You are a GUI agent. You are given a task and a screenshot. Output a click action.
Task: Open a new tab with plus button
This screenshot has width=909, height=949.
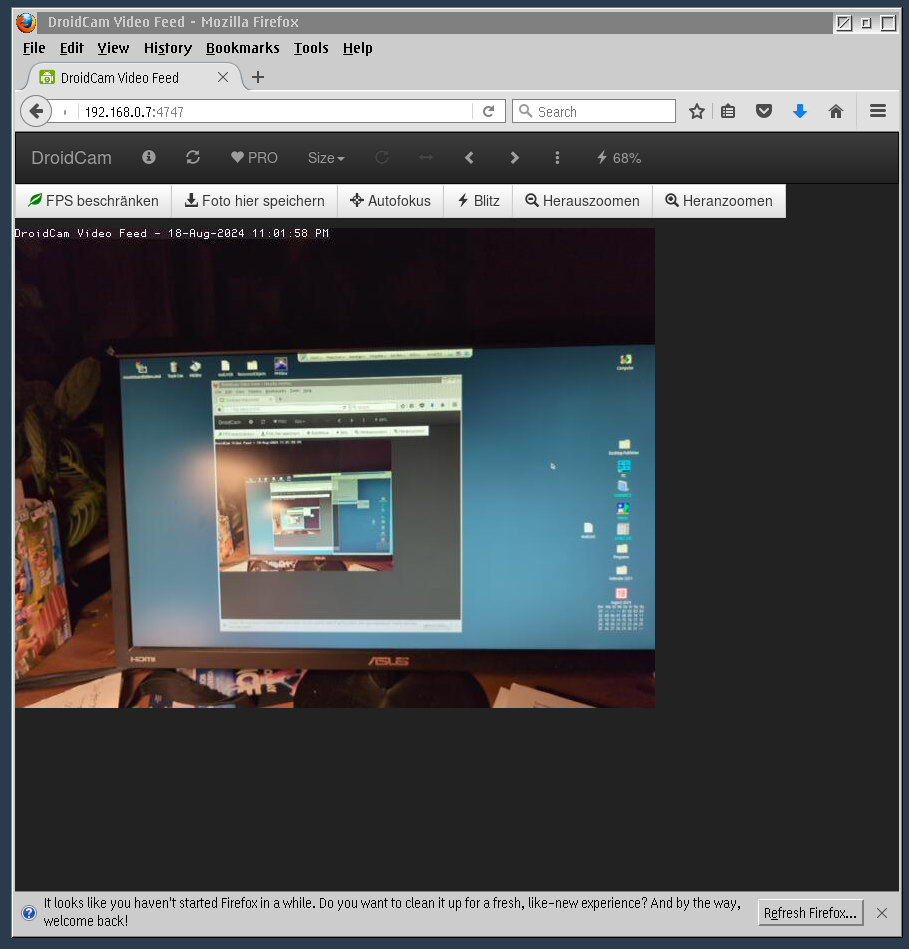point(258,77)
